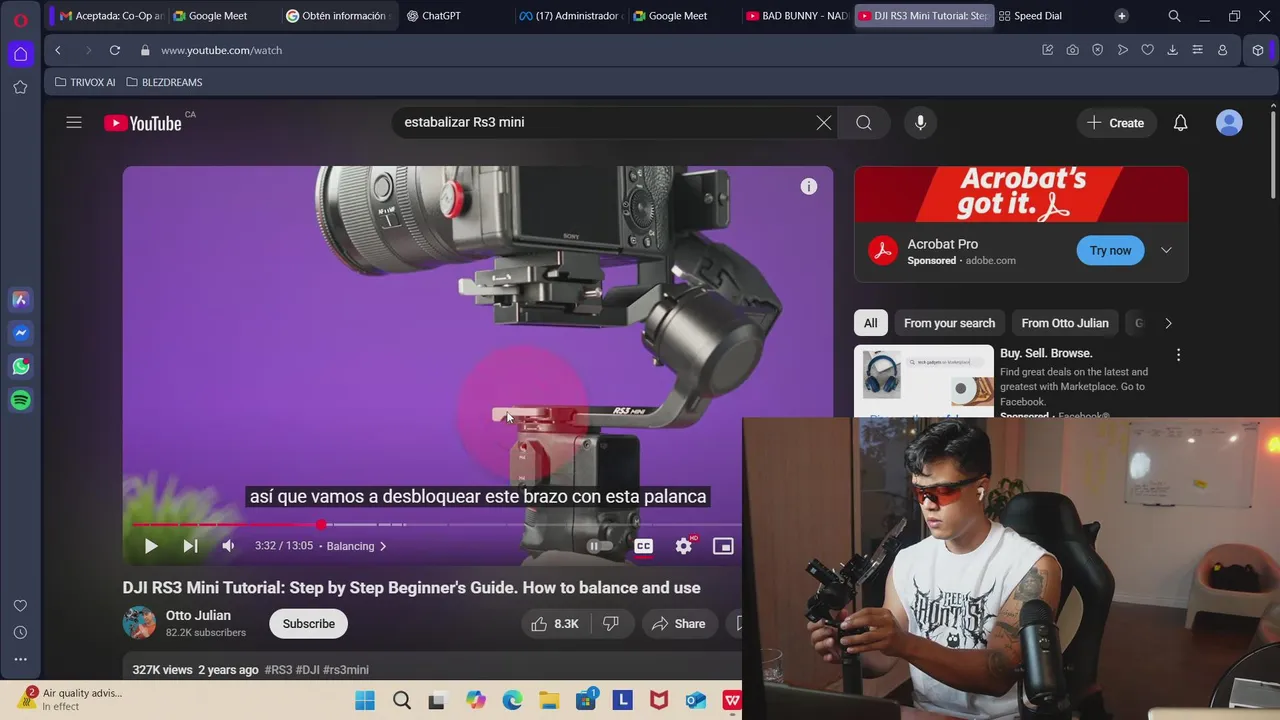1280x720 pixels.
Task: Mute the video volume
Action: coord(228,546)
